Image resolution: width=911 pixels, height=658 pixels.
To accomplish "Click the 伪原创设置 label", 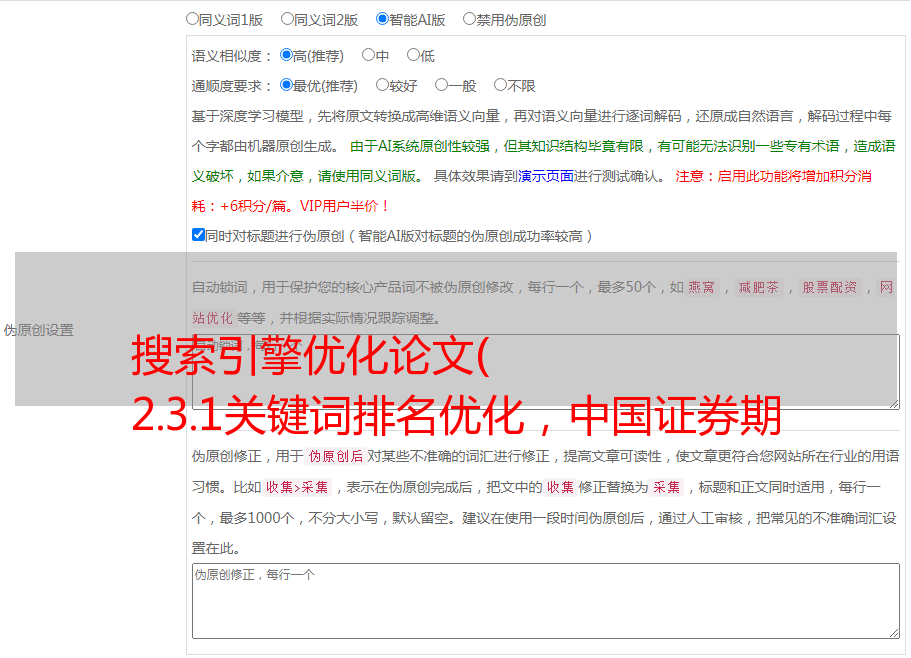I will [x=38, y=330].
